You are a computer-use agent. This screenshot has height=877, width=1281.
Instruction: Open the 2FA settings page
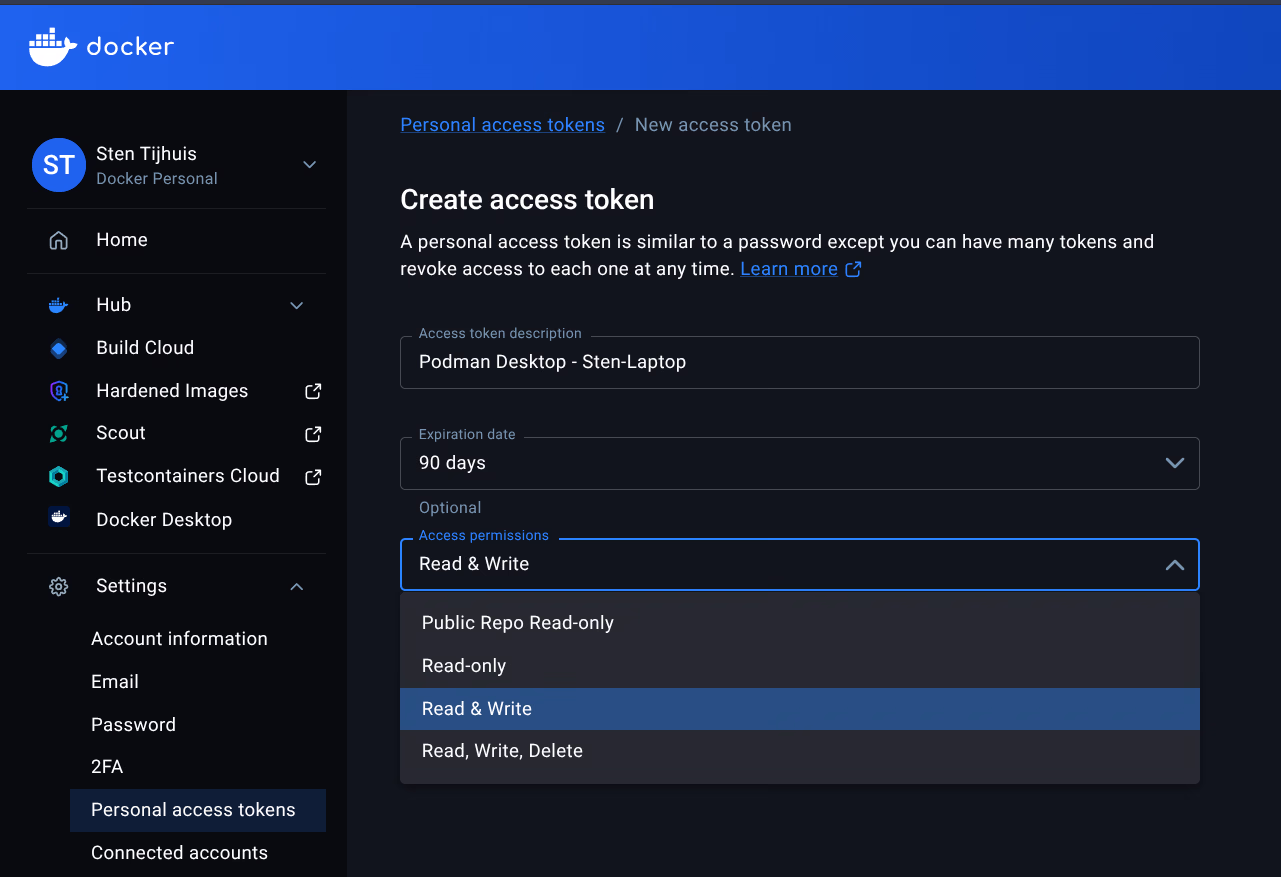tap(107, 767)
